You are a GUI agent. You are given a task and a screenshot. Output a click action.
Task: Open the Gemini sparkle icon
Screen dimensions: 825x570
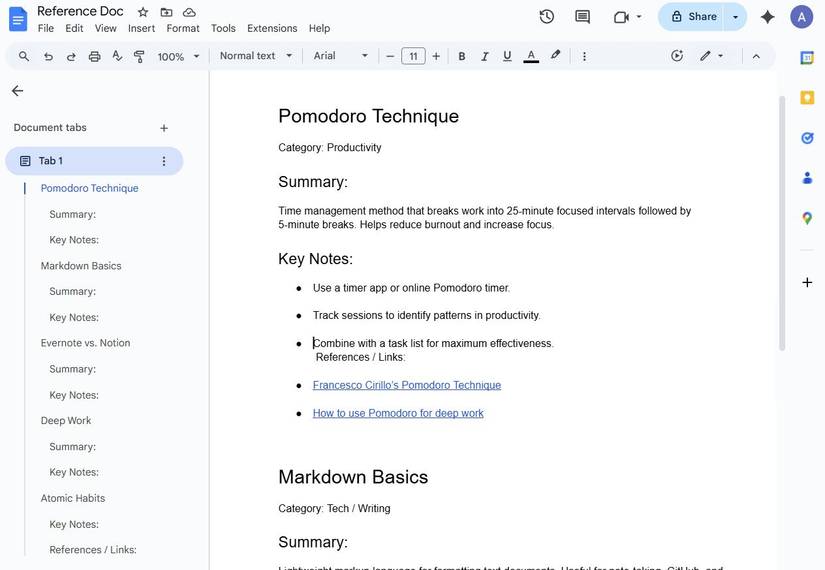click(767, 16)
